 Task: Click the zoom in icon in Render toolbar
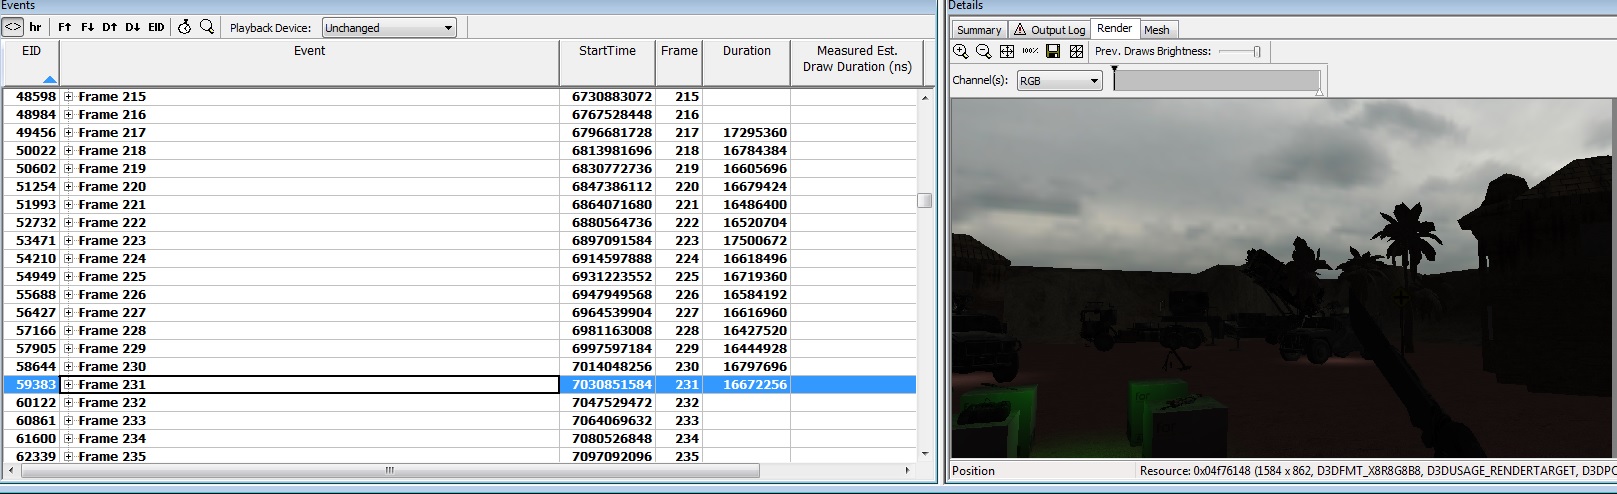coord(961,51)
